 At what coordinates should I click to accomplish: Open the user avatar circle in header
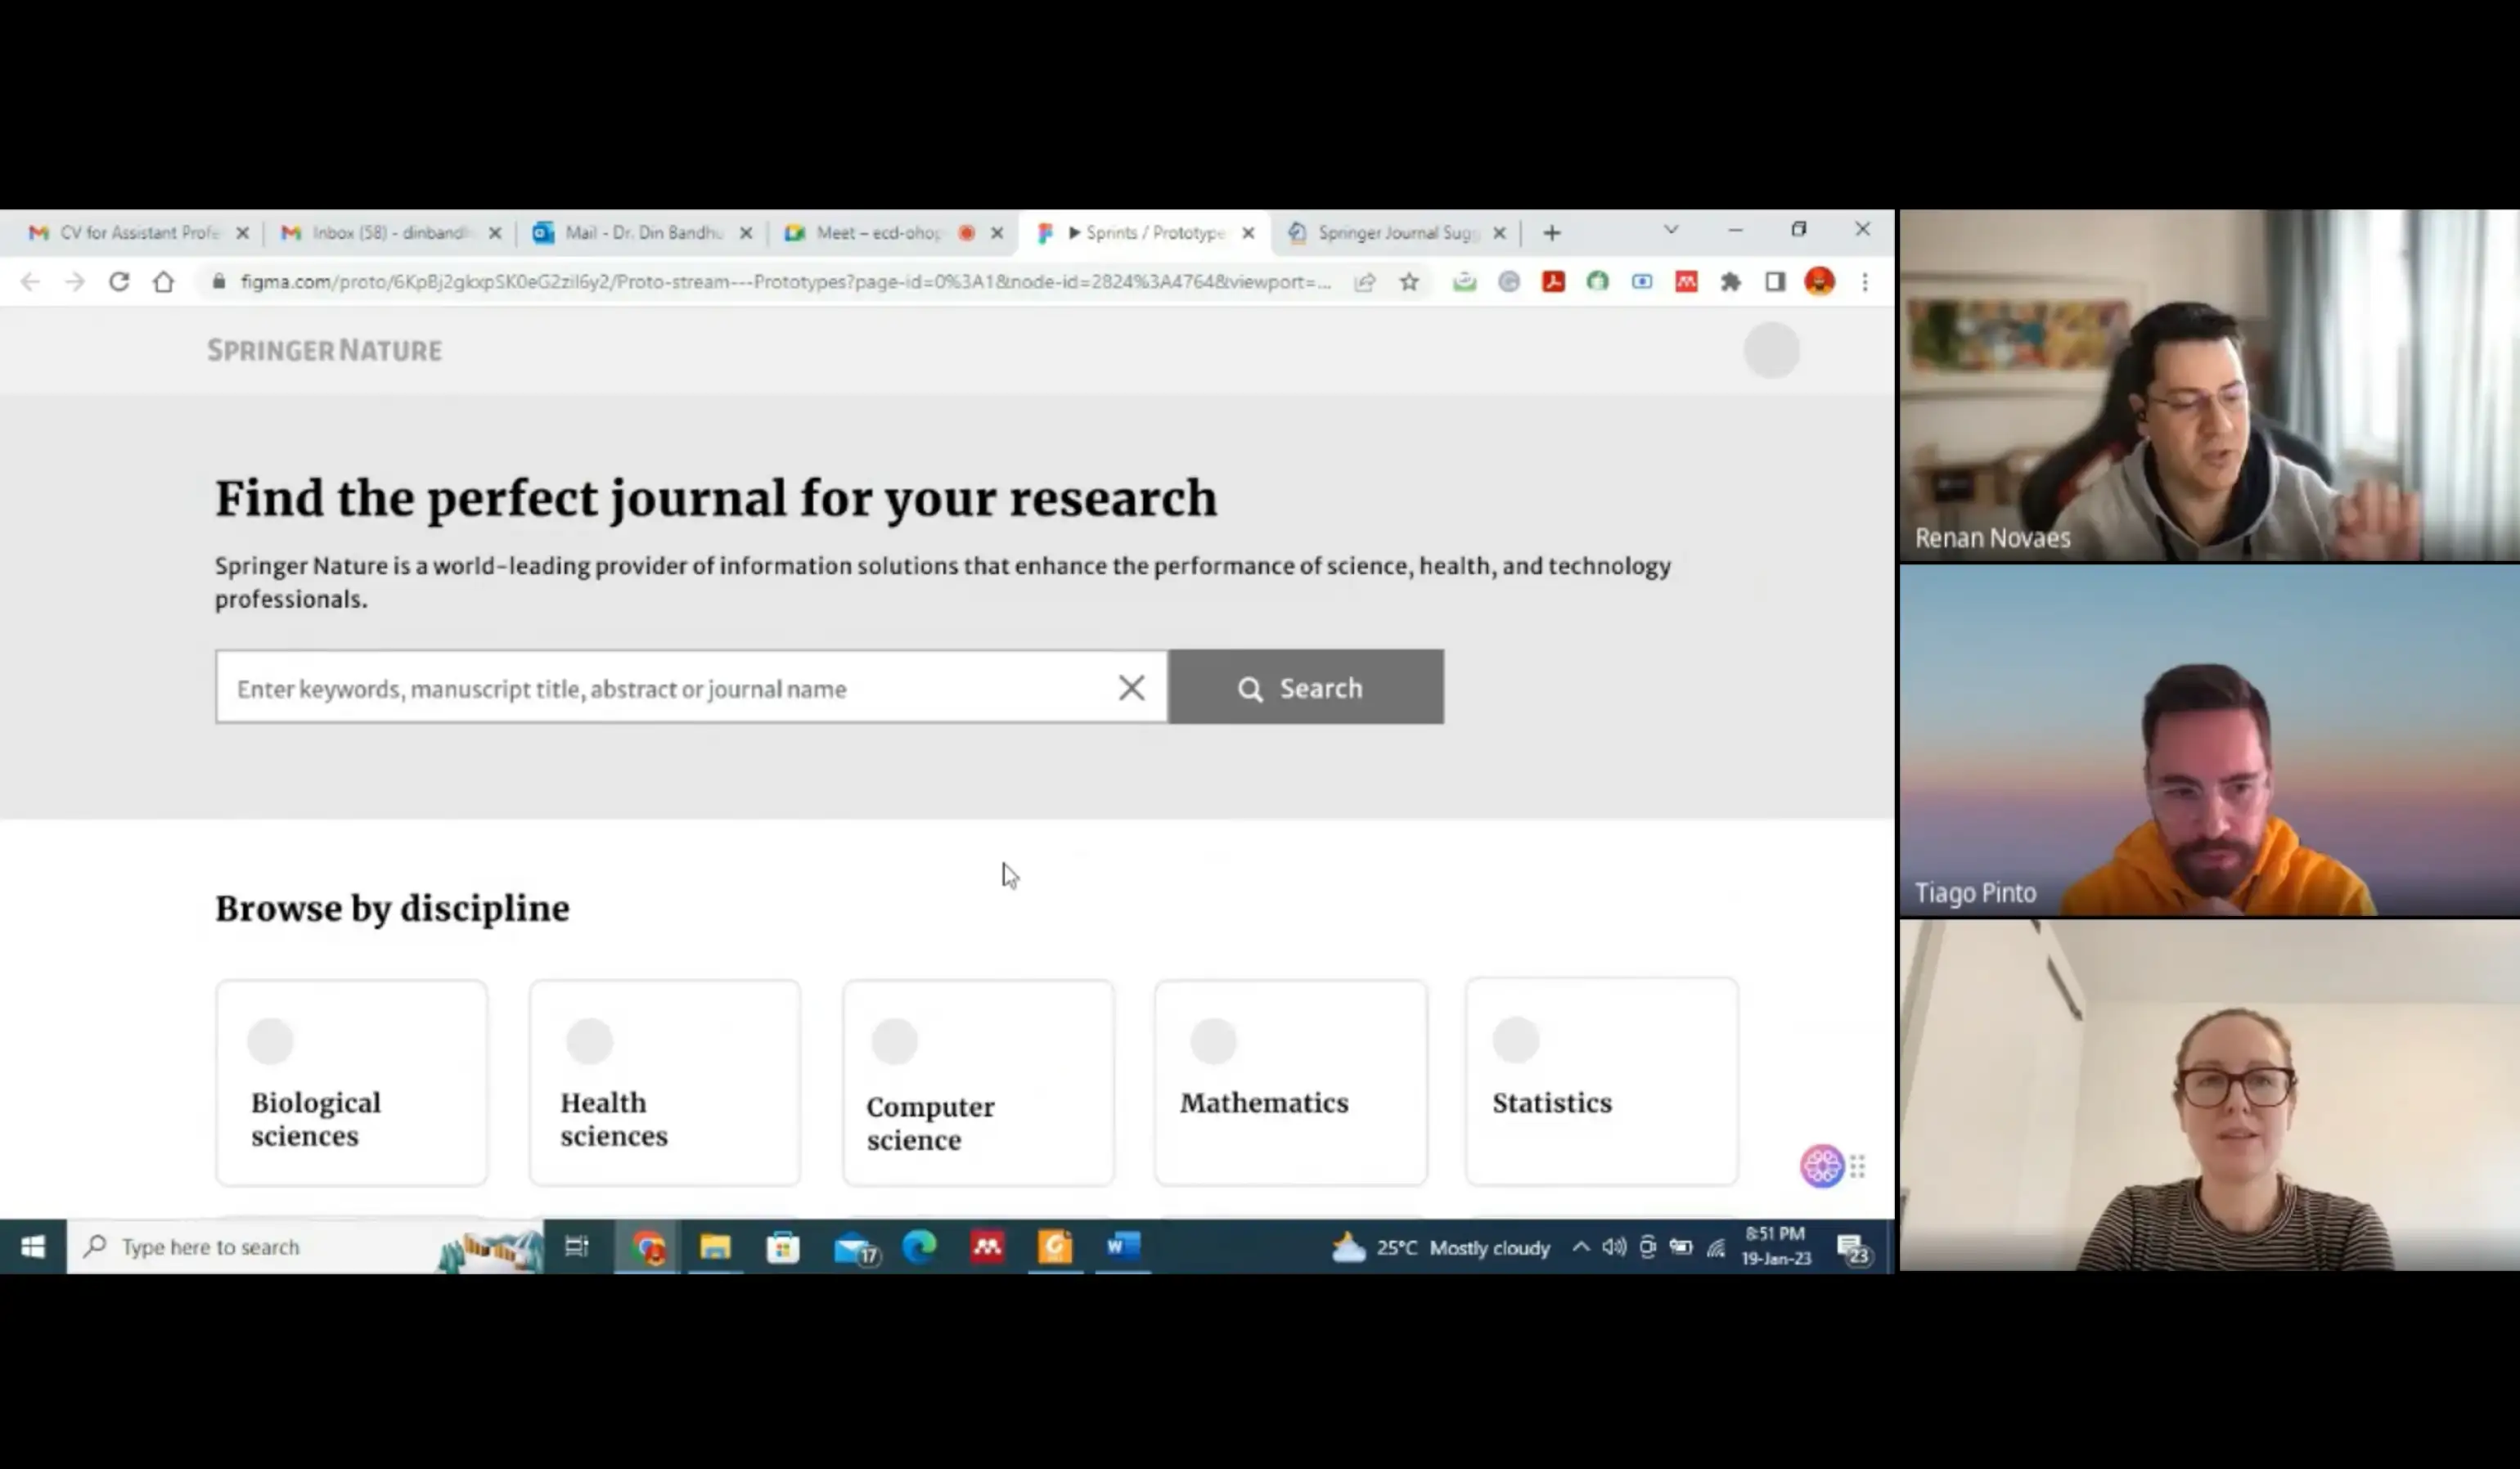pyautogui.click(x=1771, y=350)
